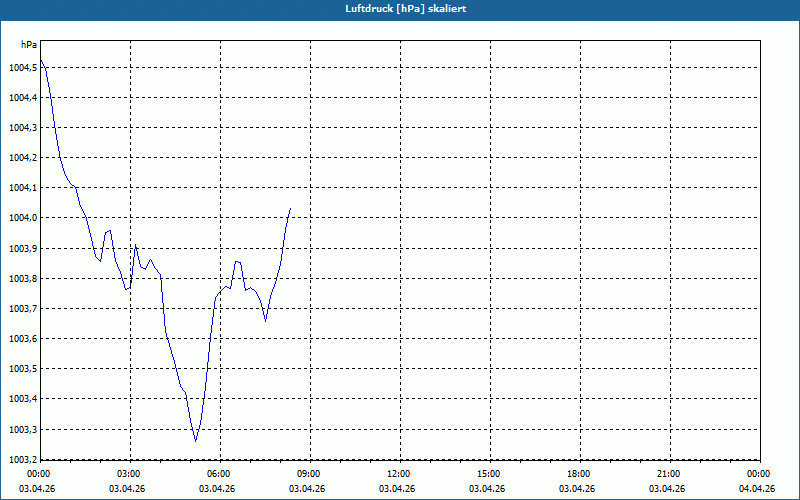The height and width of the screenshot is (500, 800).
Task: Select the 1004,5 y-axis value
Action: click(x=22, y=67)
